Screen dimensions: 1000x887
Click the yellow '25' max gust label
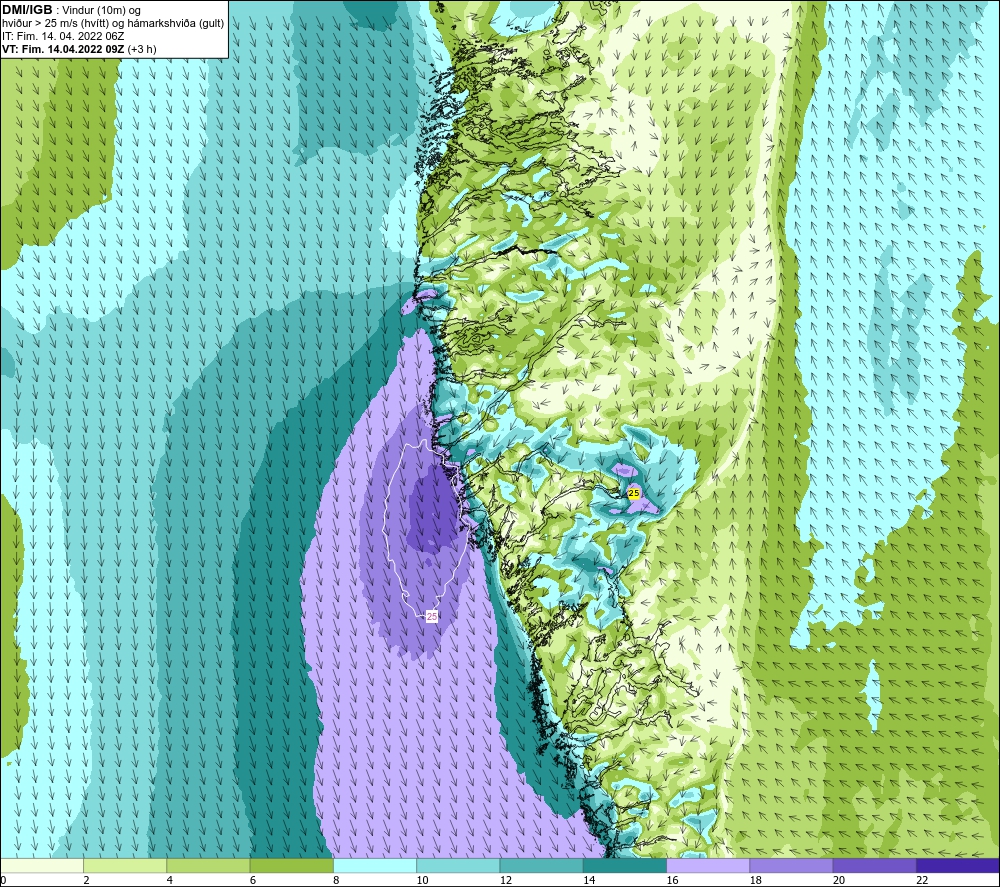click(x=634, y=493)
